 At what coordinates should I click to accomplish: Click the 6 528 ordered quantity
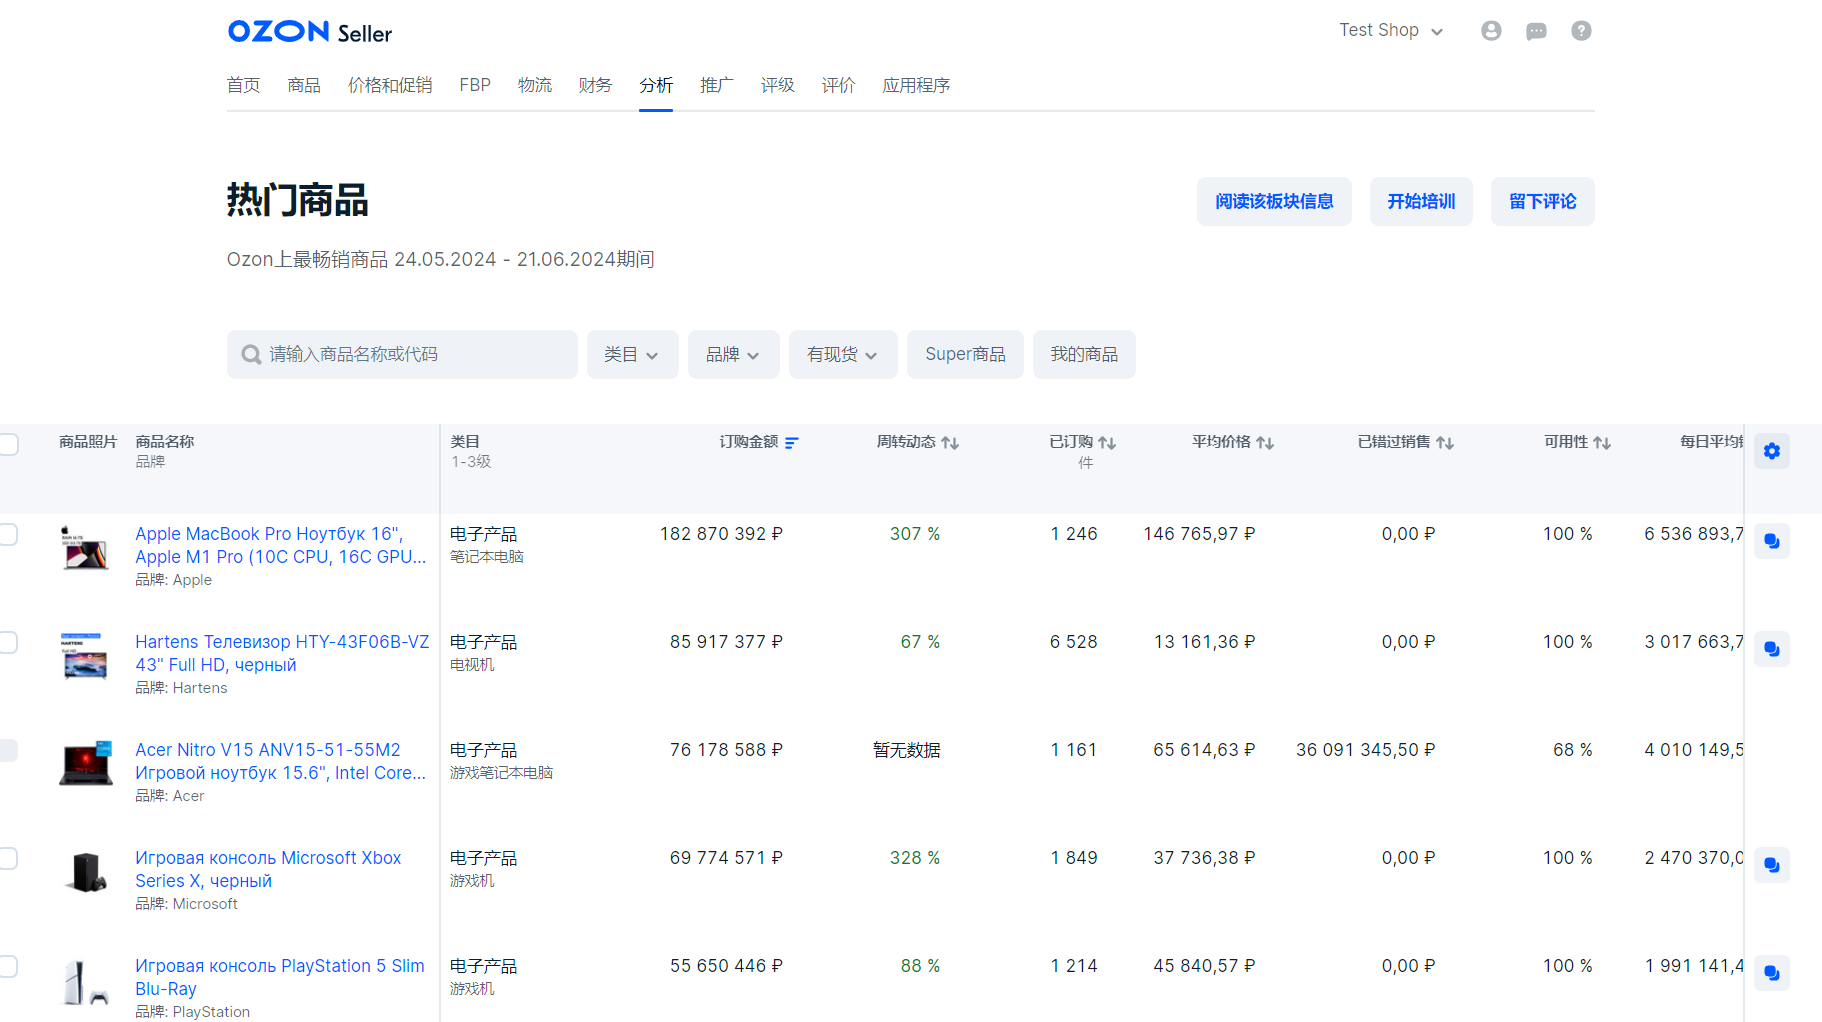[x=1073, y=642]
